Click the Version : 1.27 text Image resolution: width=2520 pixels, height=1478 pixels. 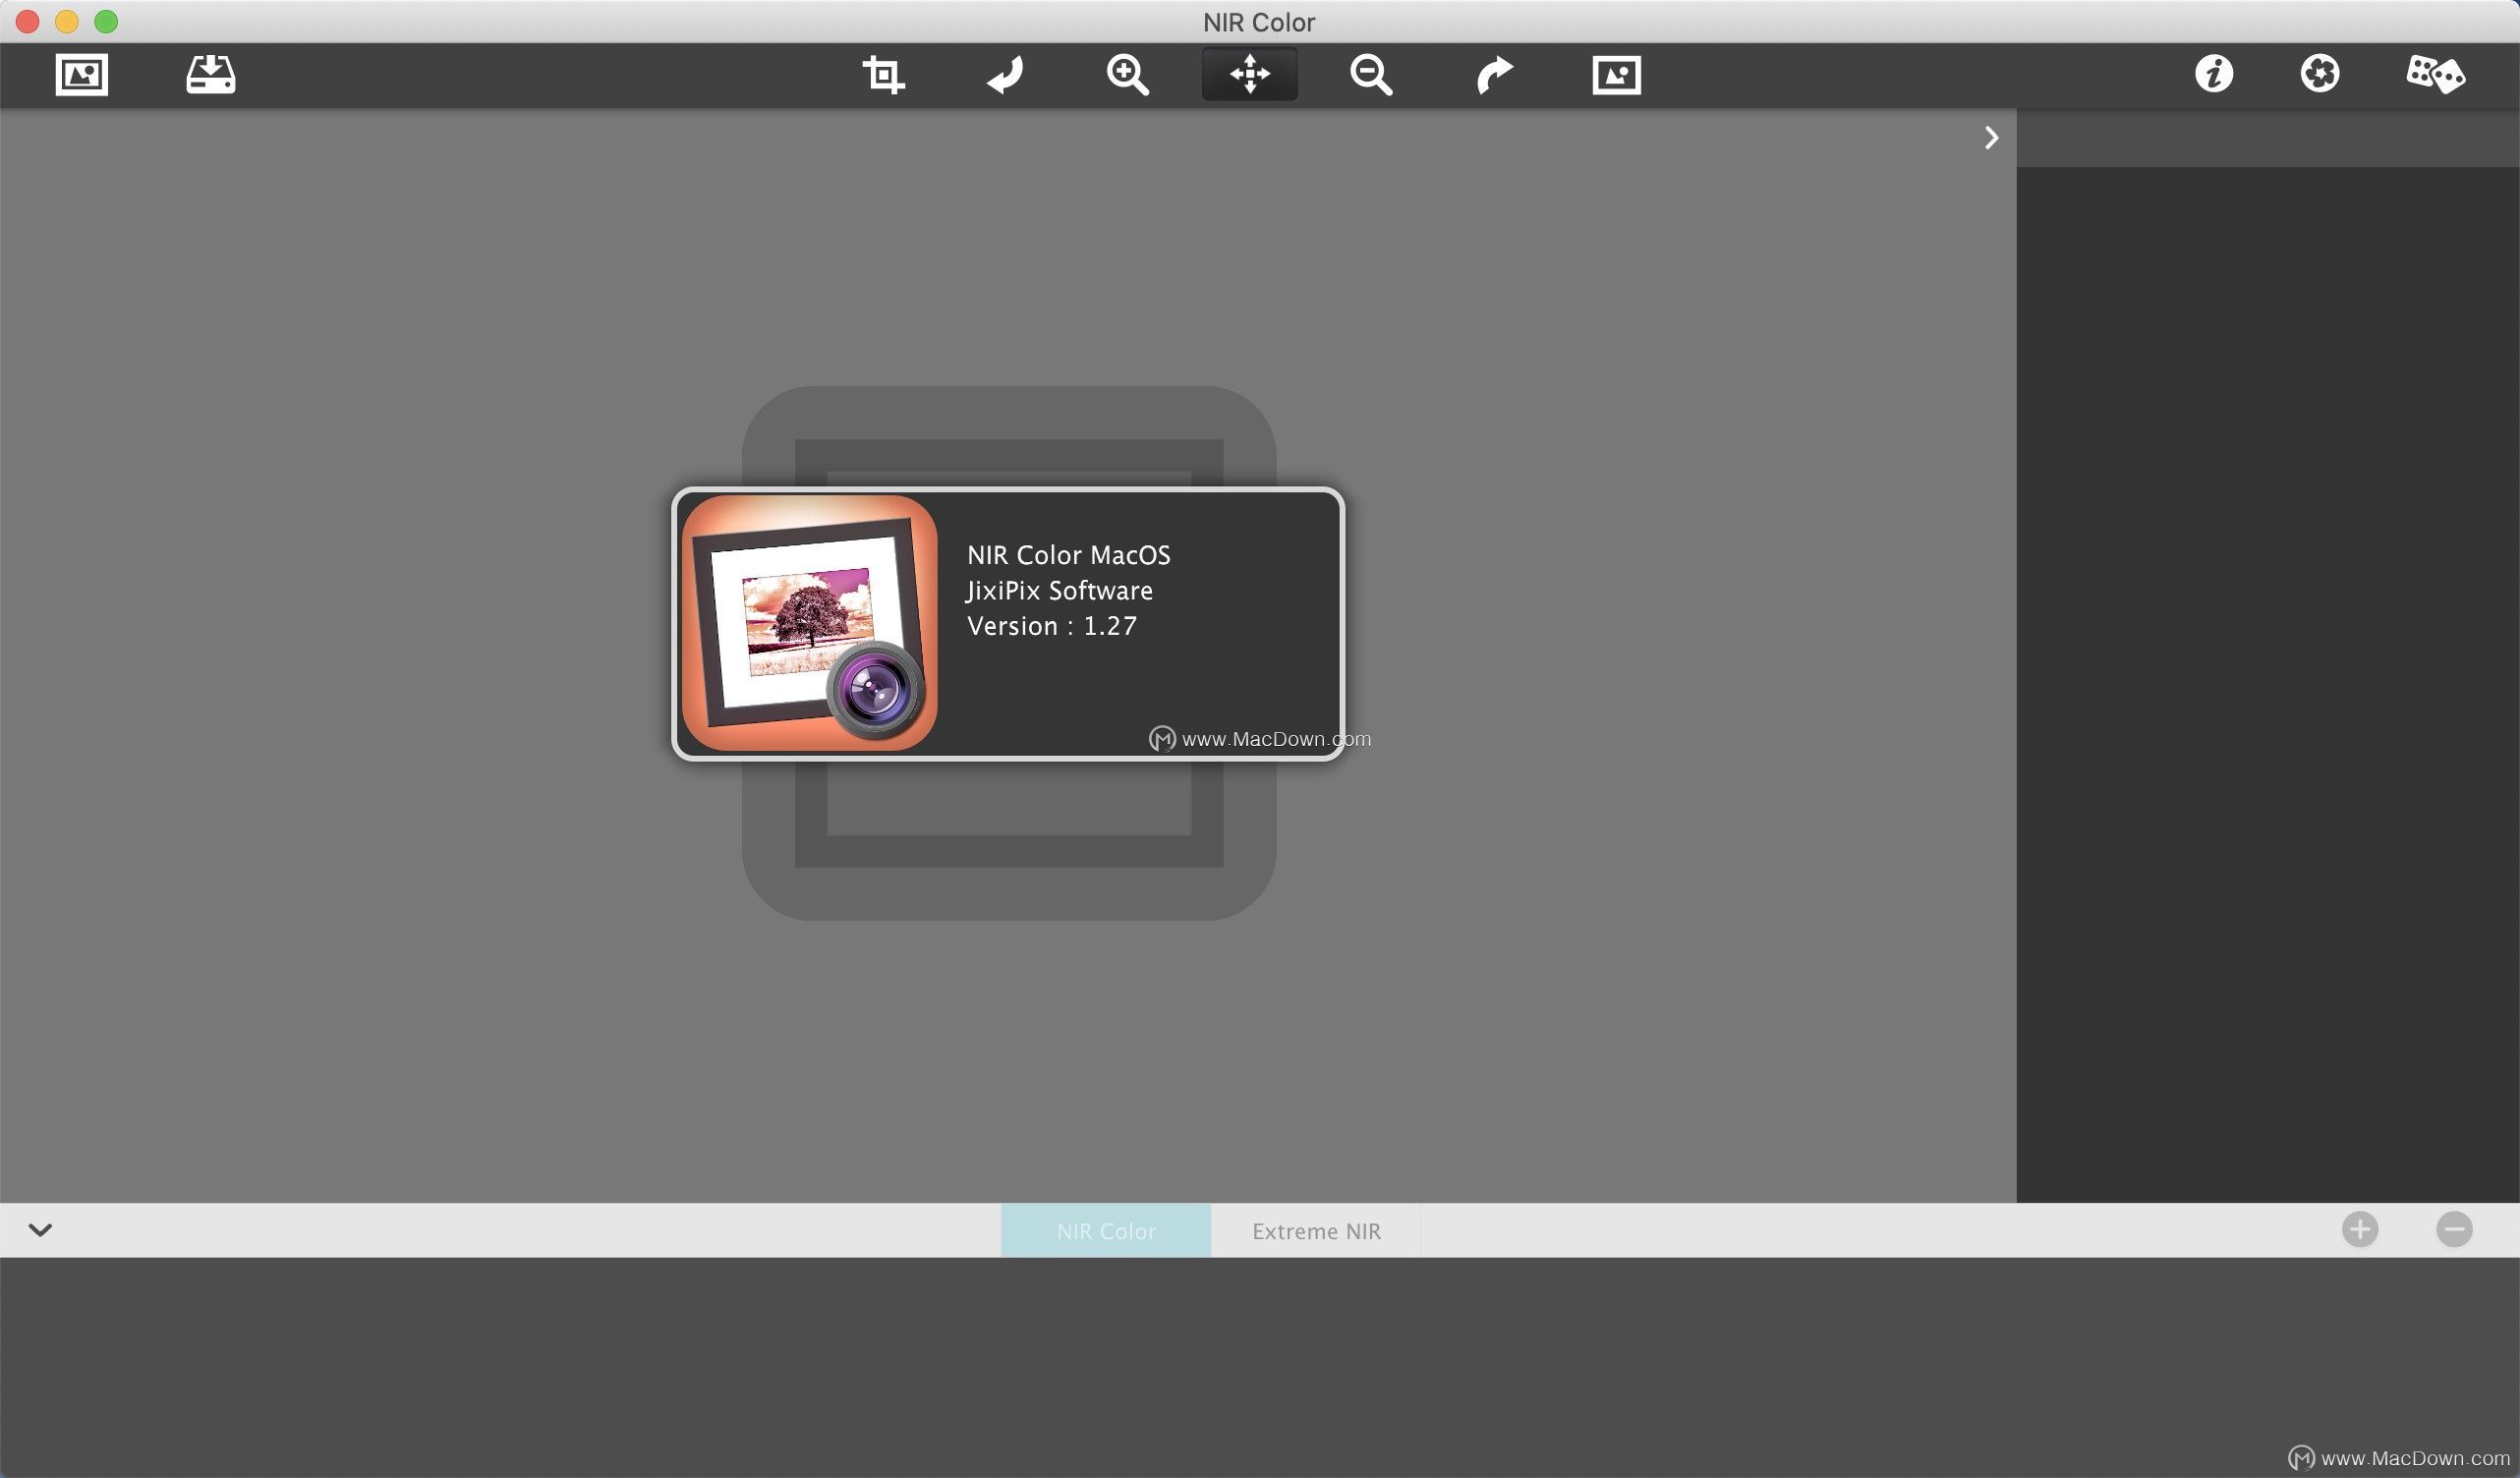tap(1052, 626)
